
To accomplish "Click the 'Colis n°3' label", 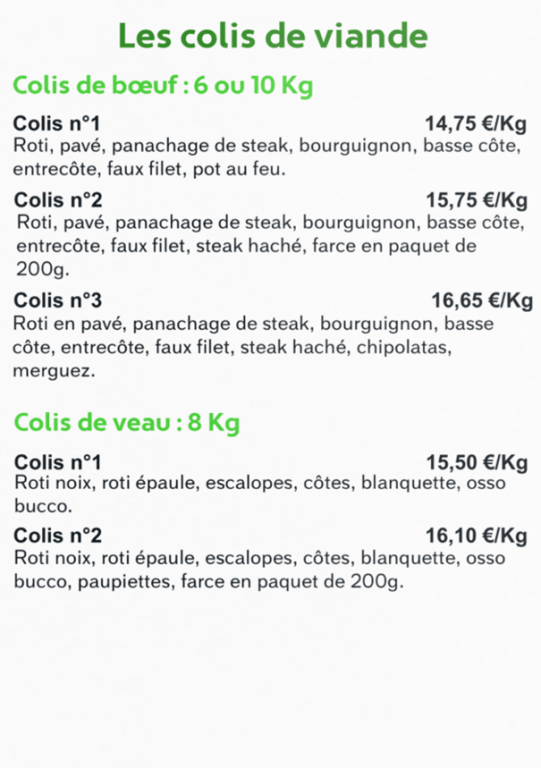I will [58, 300].
